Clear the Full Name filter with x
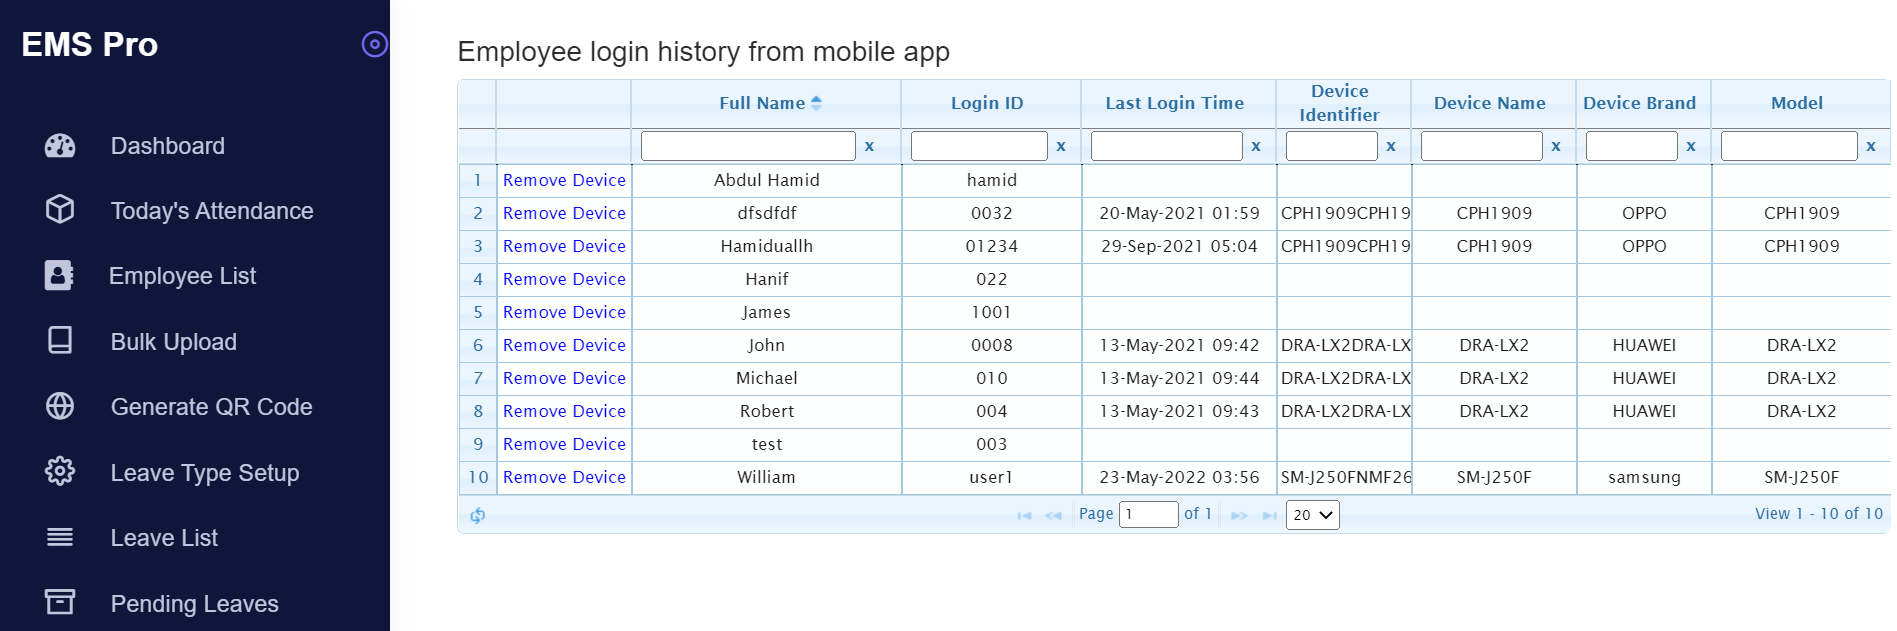 pyautogui.click(x=869, y=146)
